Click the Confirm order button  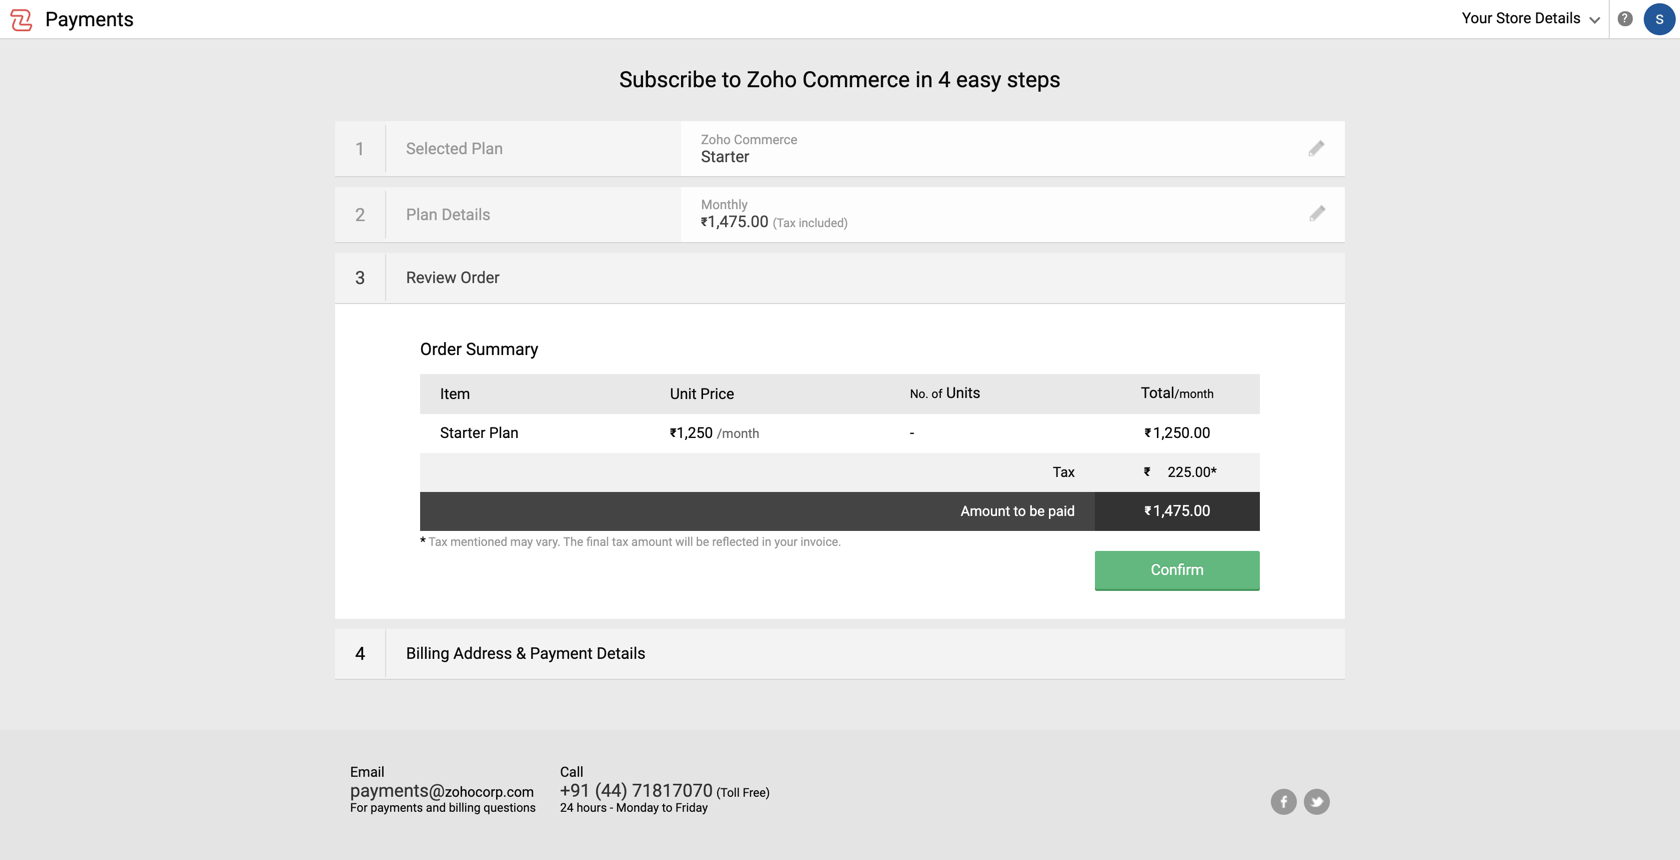1176,570
